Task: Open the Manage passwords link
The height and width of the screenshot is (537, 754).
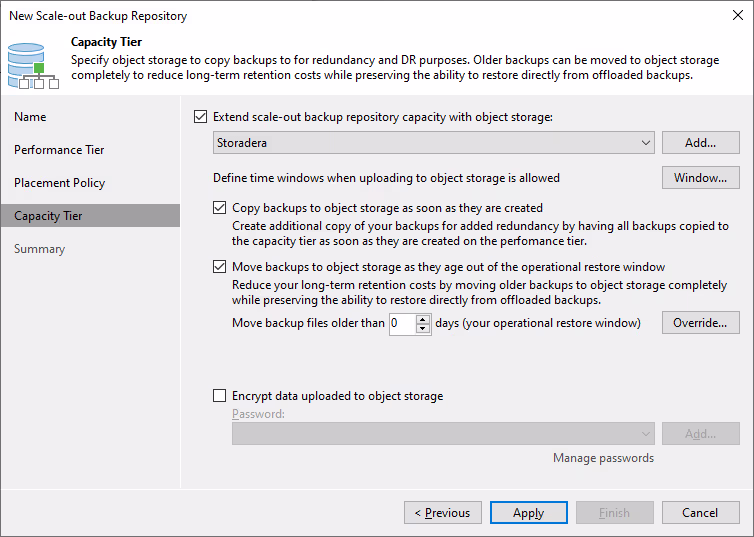Action: click(x=603, y=458)
